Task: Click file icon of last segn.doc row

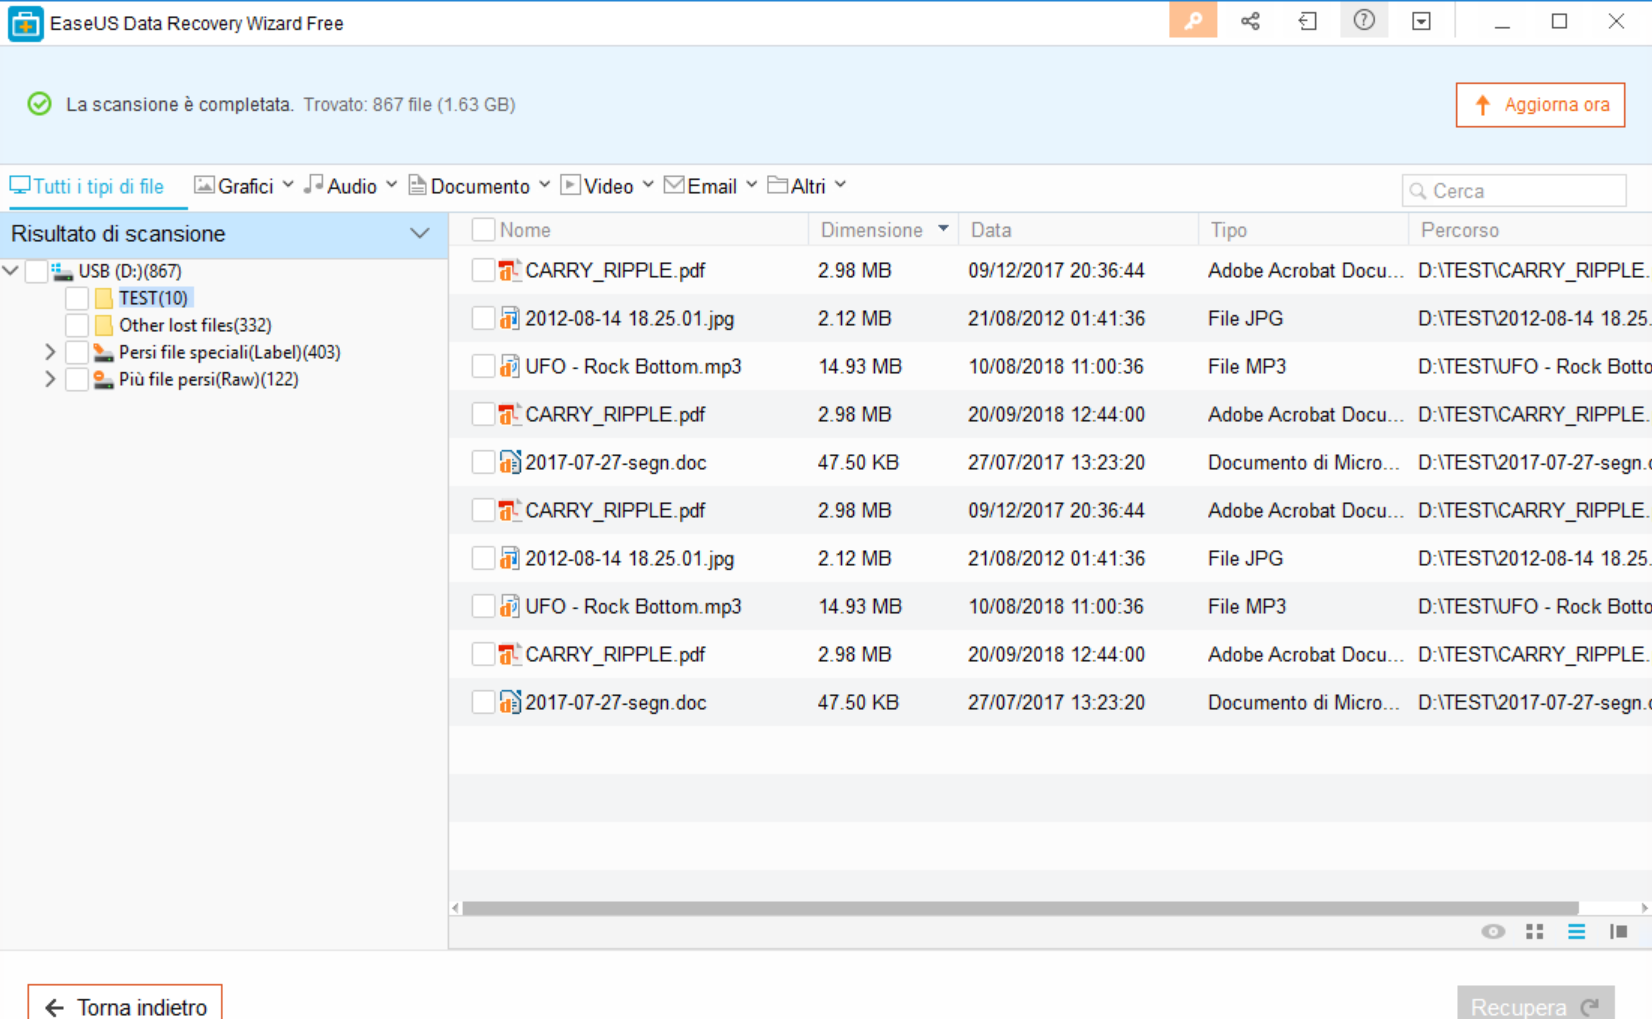Action: 510,702
